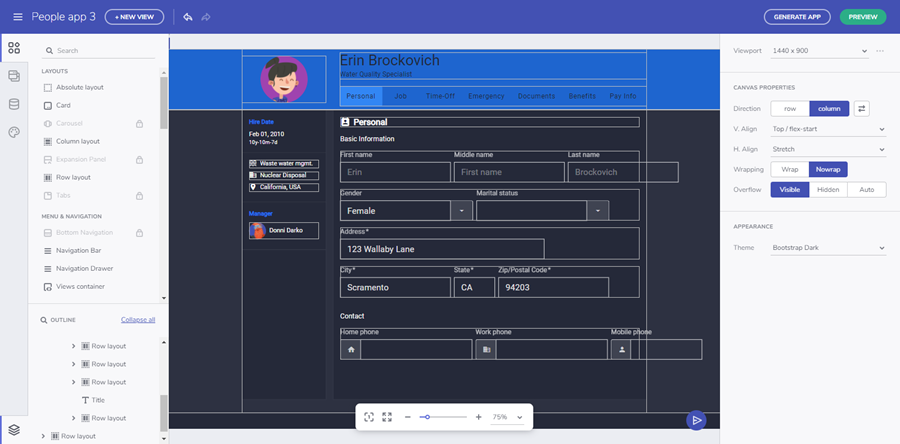Set direction to row
900x444 pixels.
(x=789, y=109)
